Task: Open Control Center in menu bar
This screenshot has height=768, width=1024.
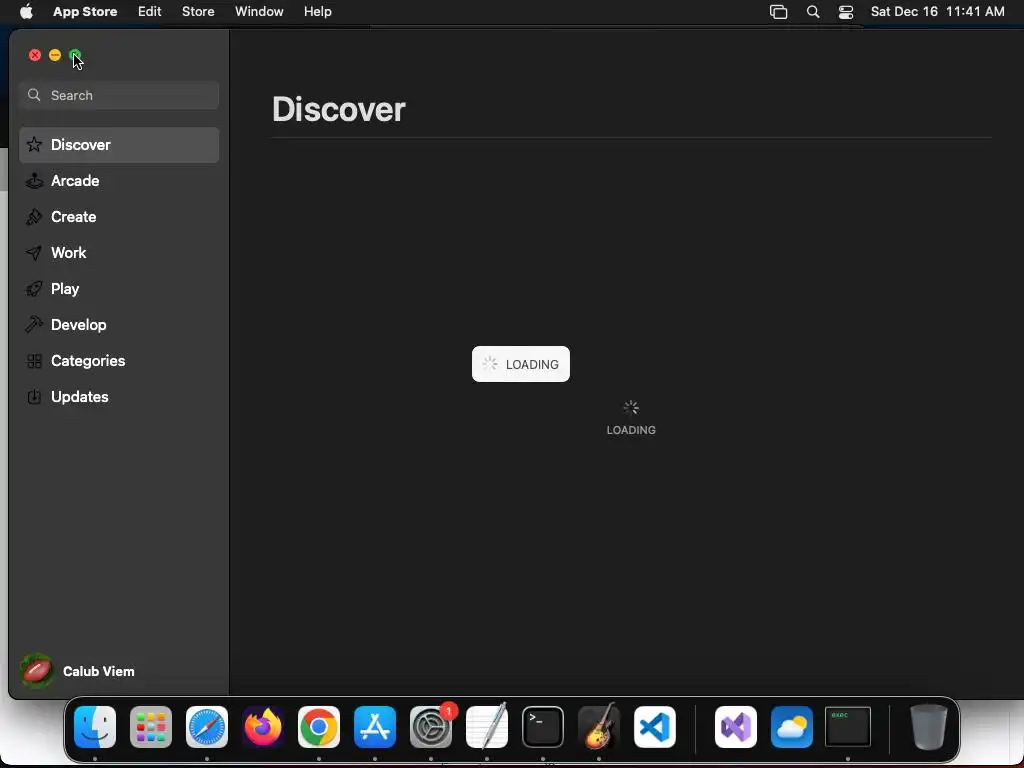Action: click(x=846, y=12)
